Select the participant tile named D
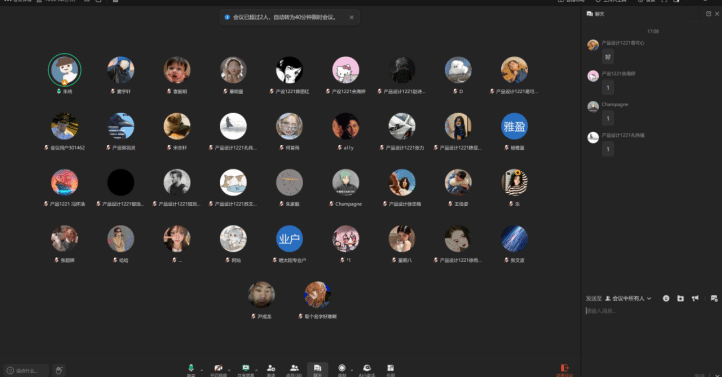722x377 pixels. click(x=458, y=75)
